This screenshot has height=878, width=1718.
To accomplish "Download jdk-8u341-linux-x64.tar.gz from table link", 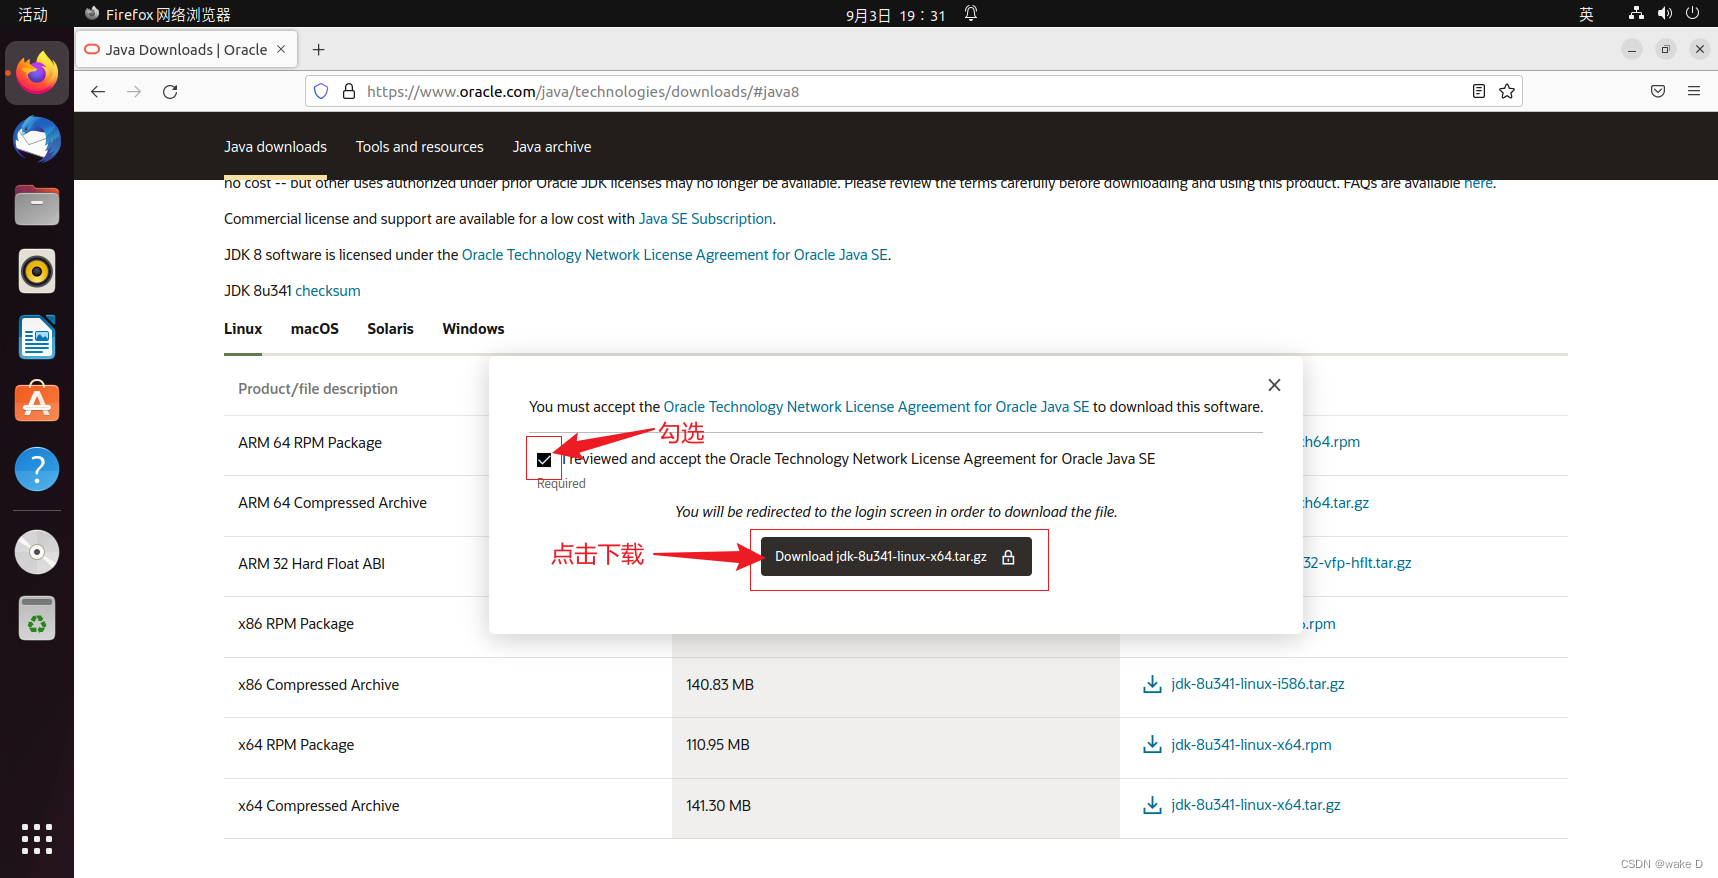I will click(x=1255, y=805).
